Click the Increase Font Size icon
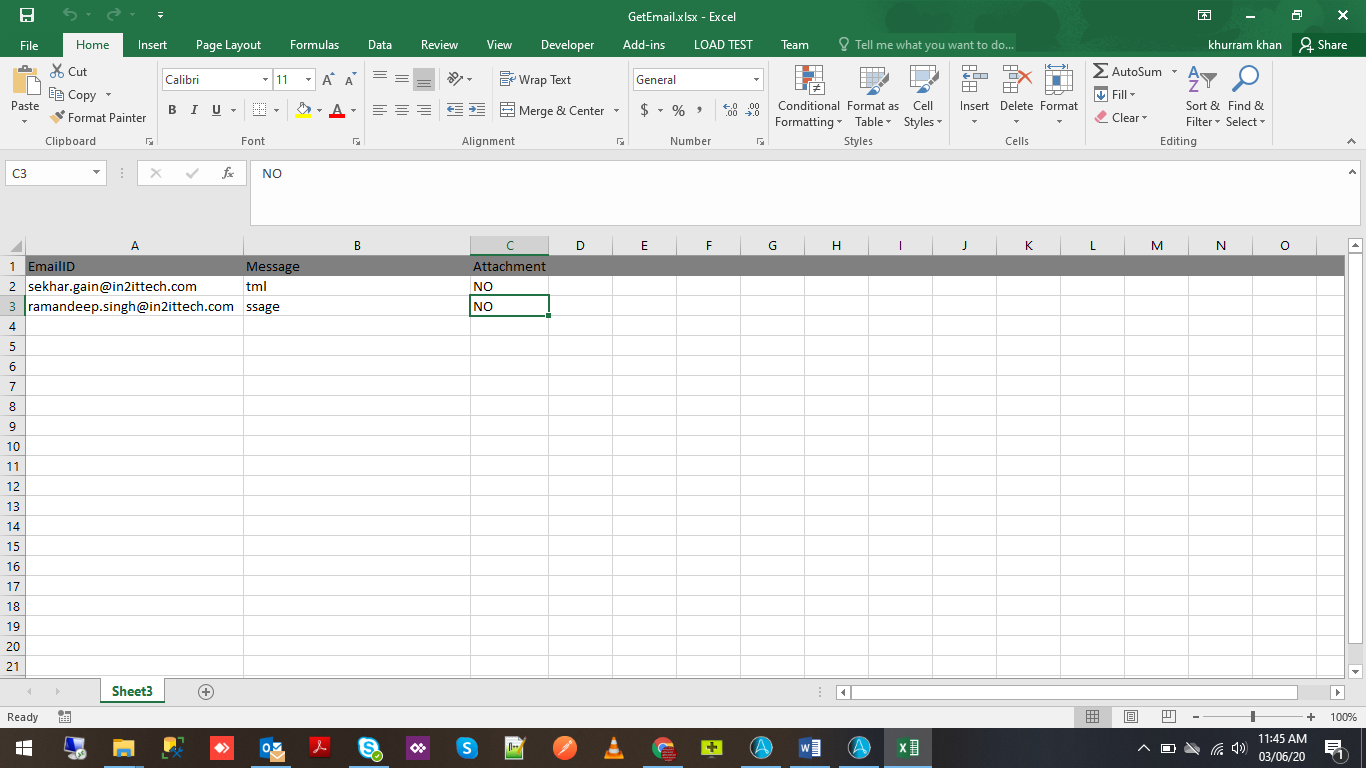This screenshot has width=1366, height=768. (328, 80)
